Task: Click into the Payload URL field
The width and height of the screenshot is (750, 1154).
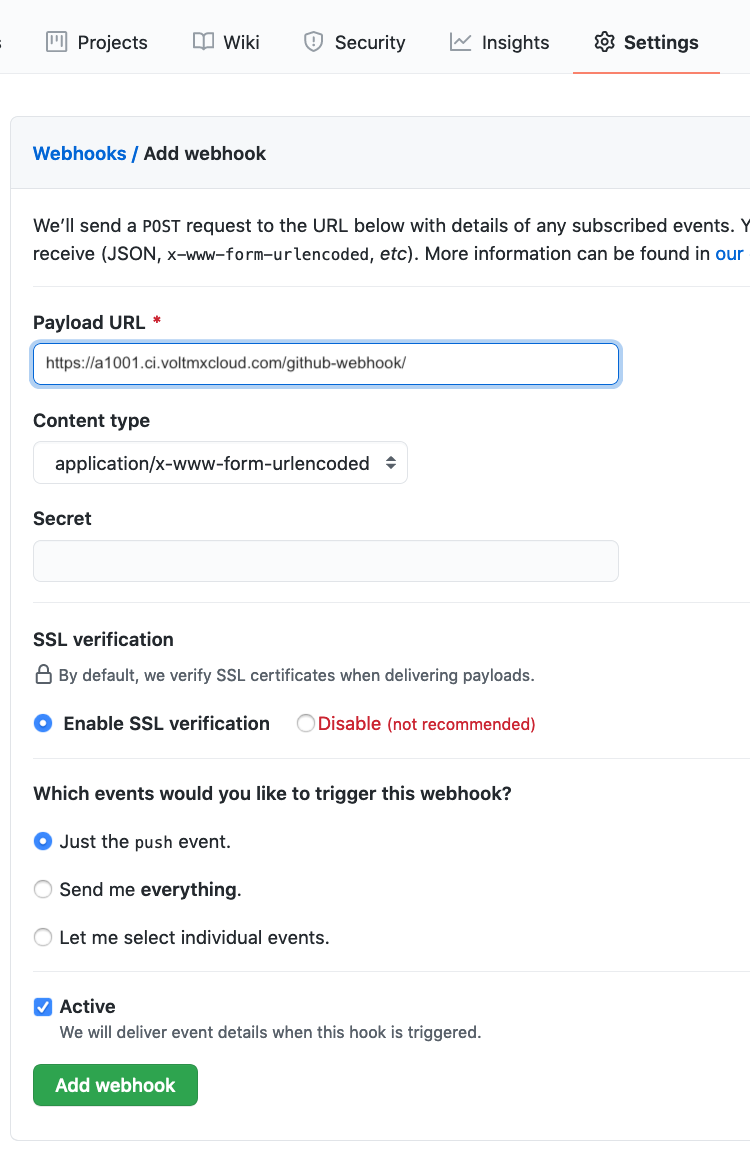Action: coord(325,364)
